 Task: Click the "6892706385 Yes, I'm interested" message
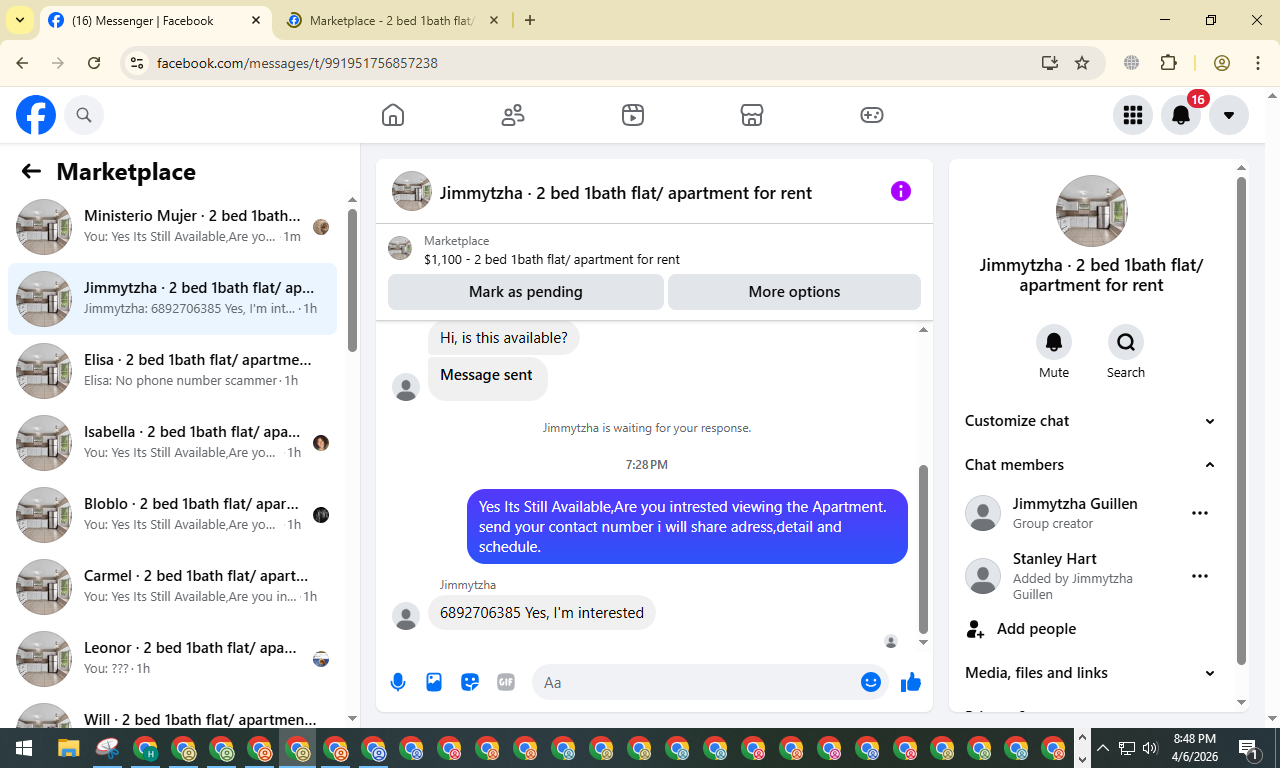(542, 613)
